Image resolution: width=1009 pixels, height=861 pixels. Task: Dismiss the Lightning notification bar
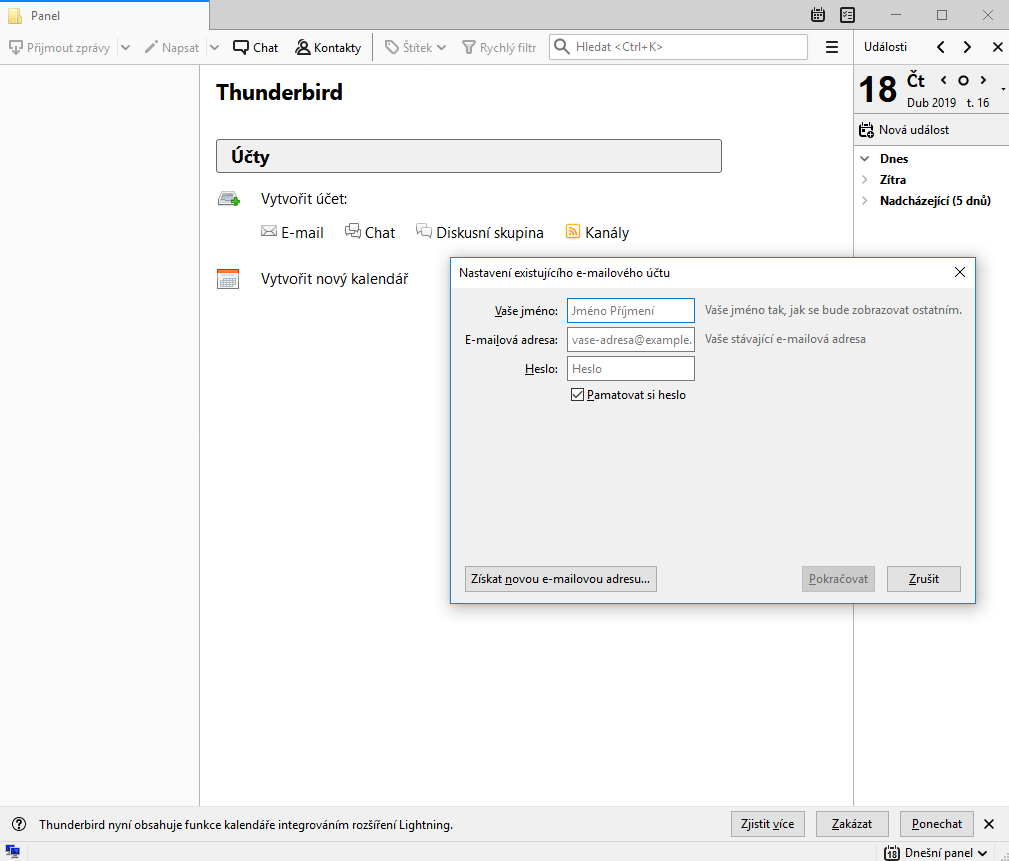pos(989,824)
